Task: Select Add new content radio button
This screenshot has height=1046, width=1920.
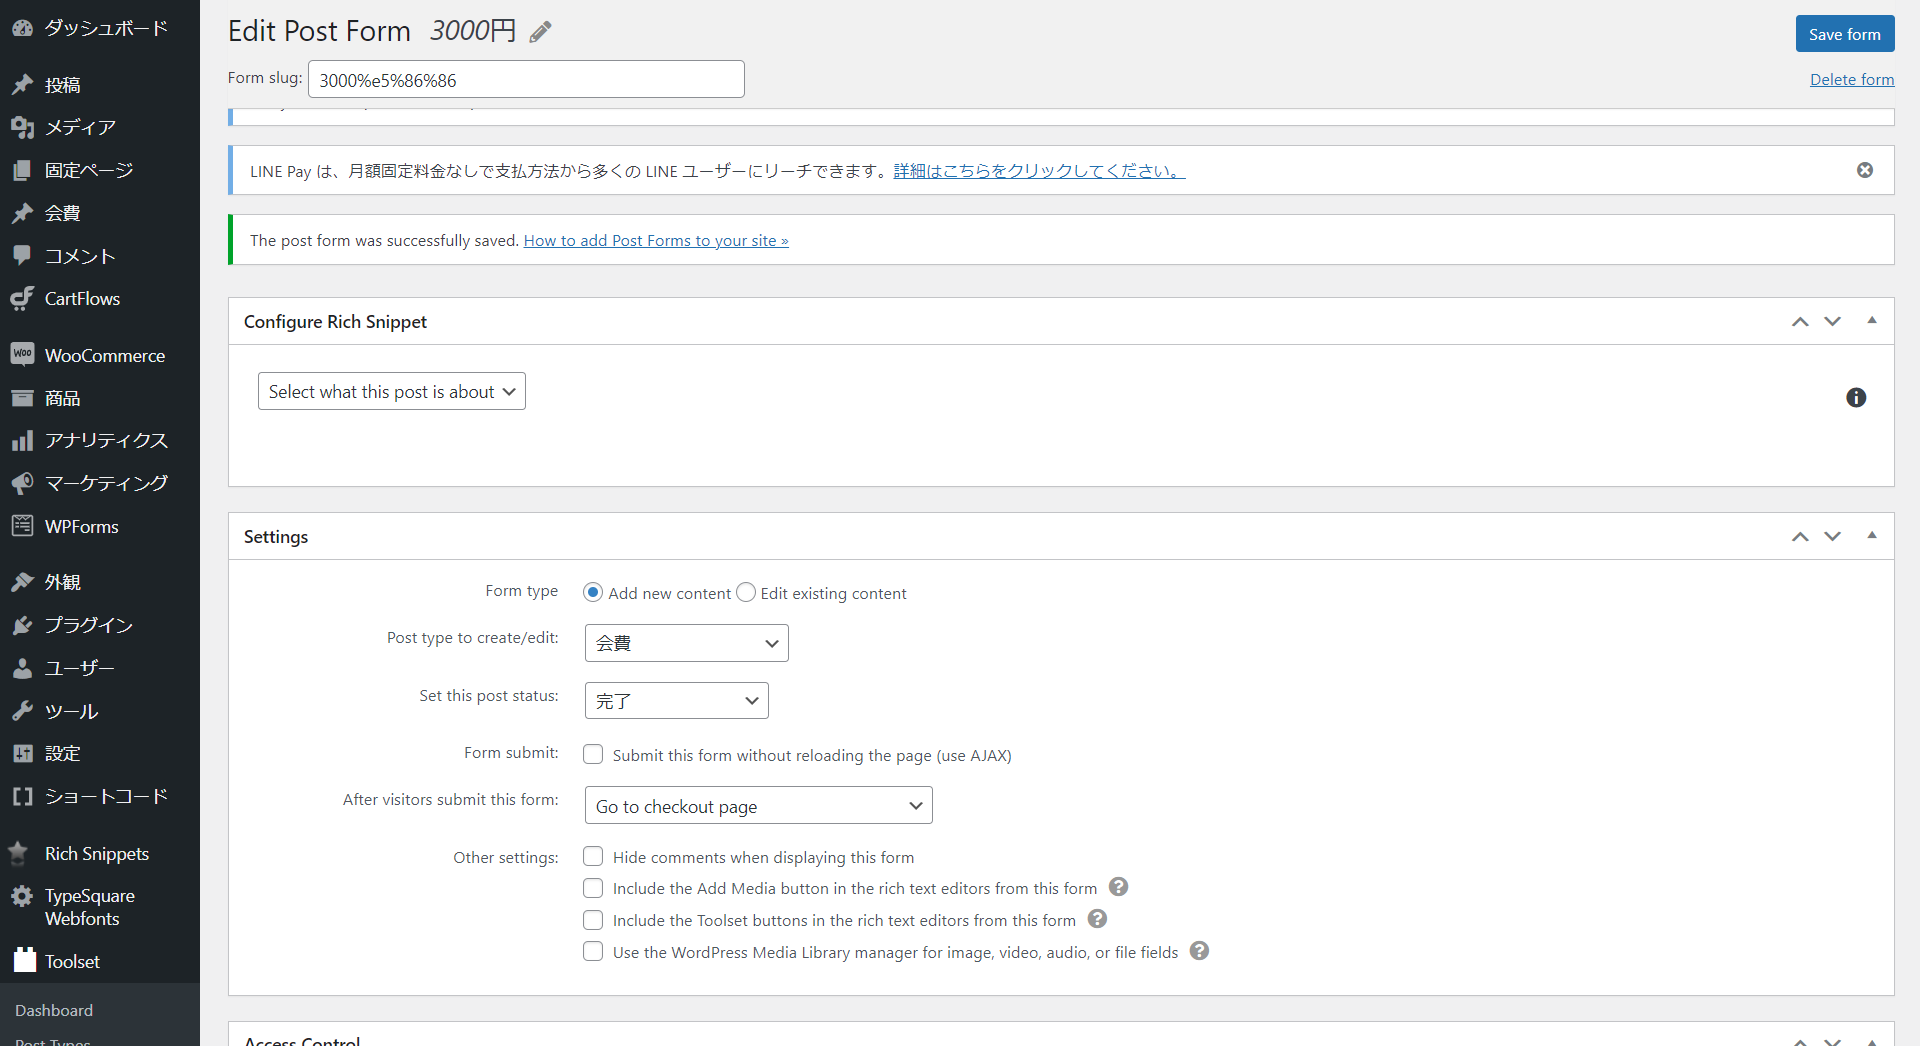Action: [x=593, y=592]
